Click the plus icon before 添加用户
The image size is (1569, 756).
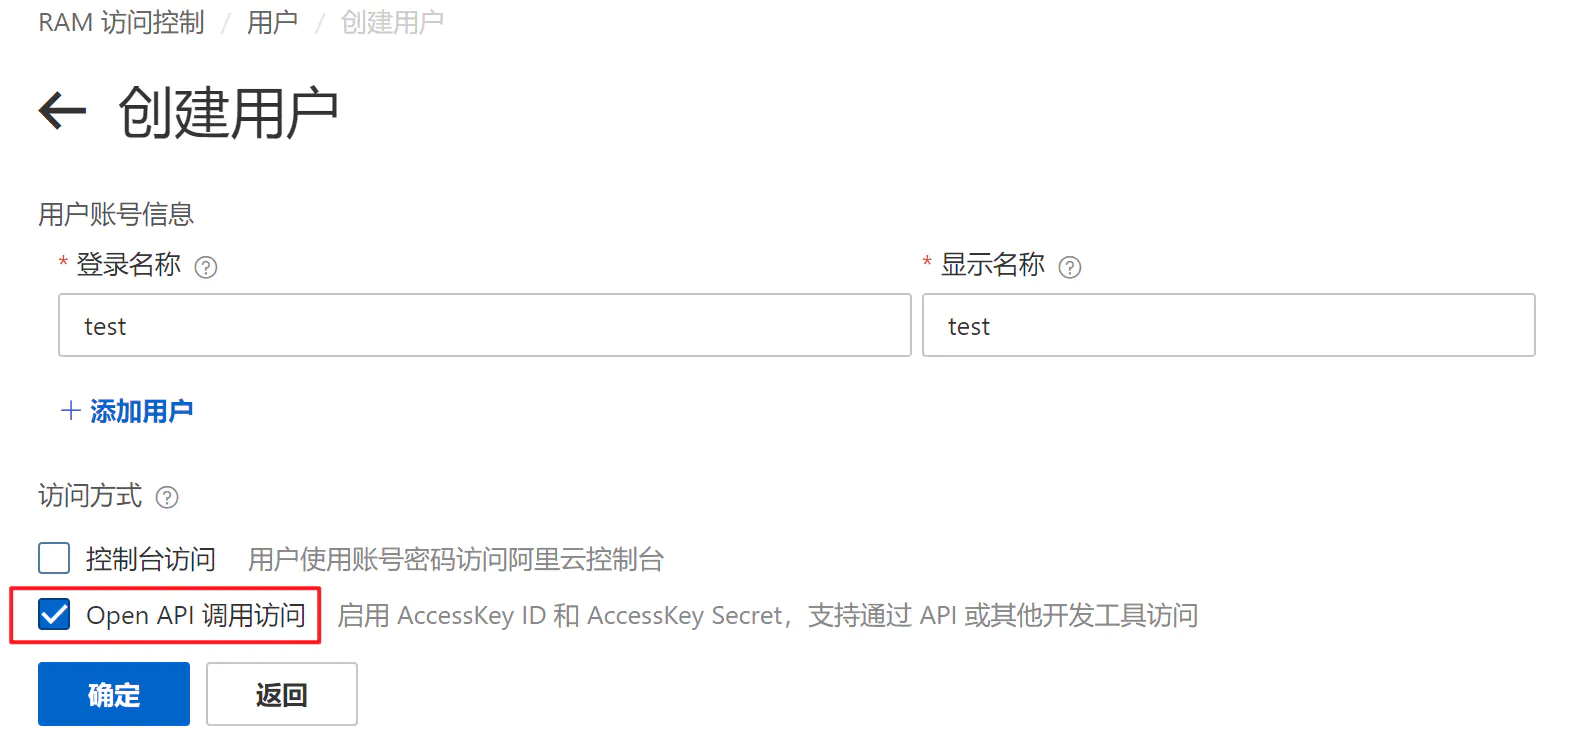coord(71,411)
